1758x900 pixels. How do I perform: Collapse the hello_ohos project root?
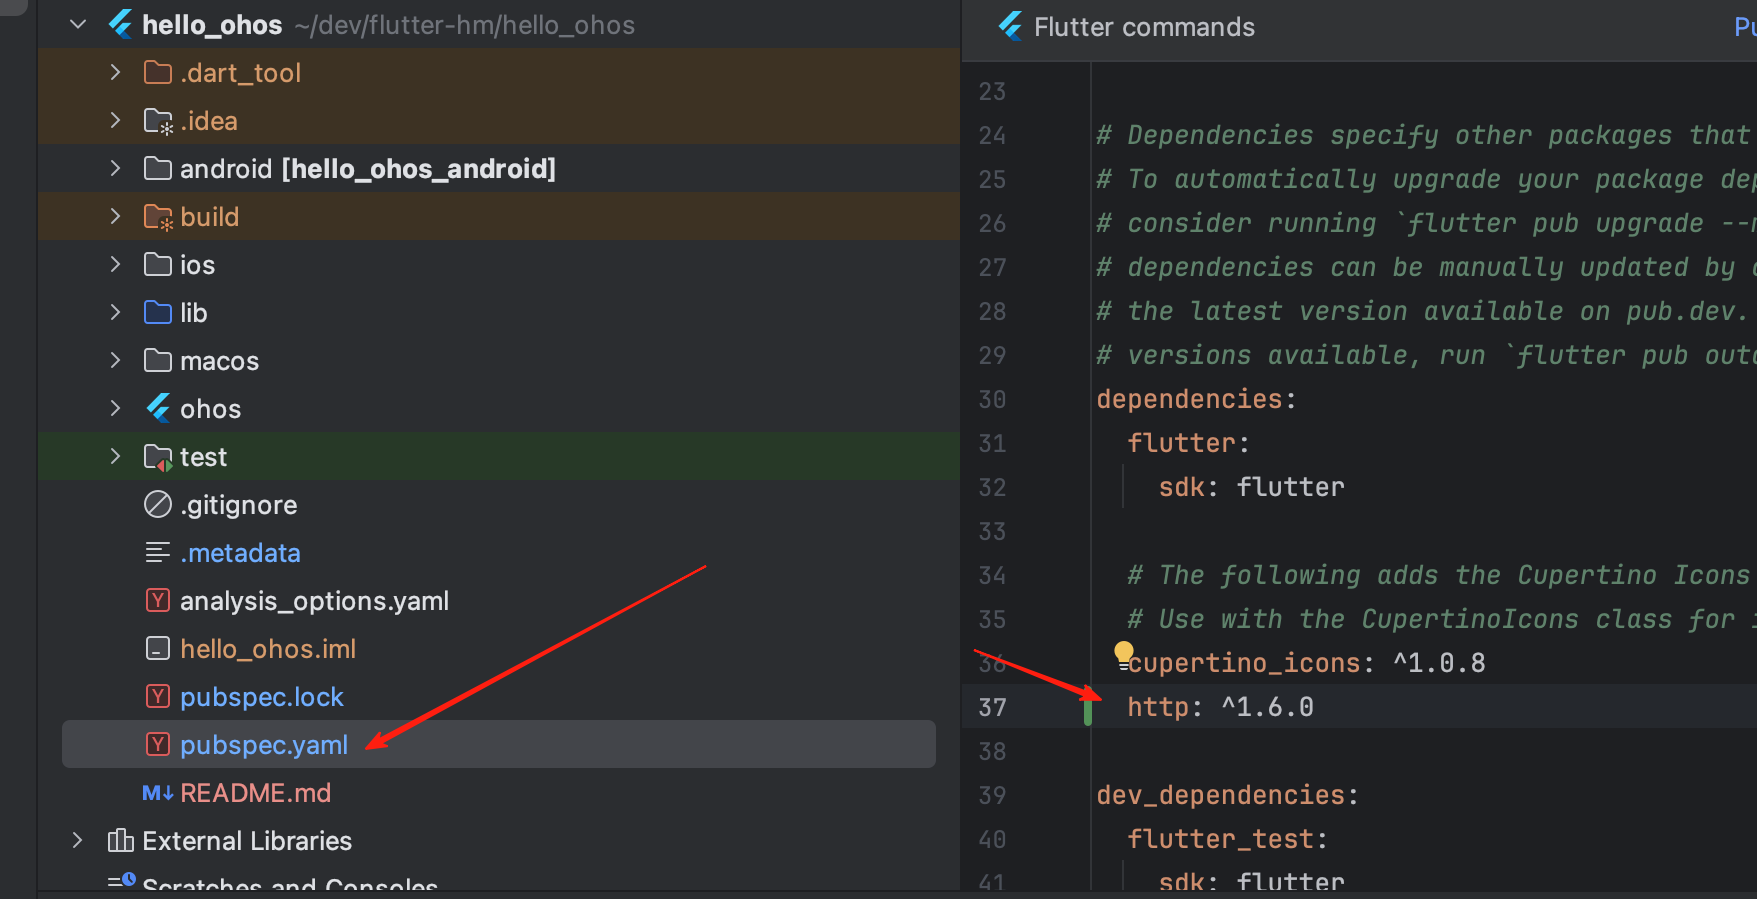click(78, 24)
